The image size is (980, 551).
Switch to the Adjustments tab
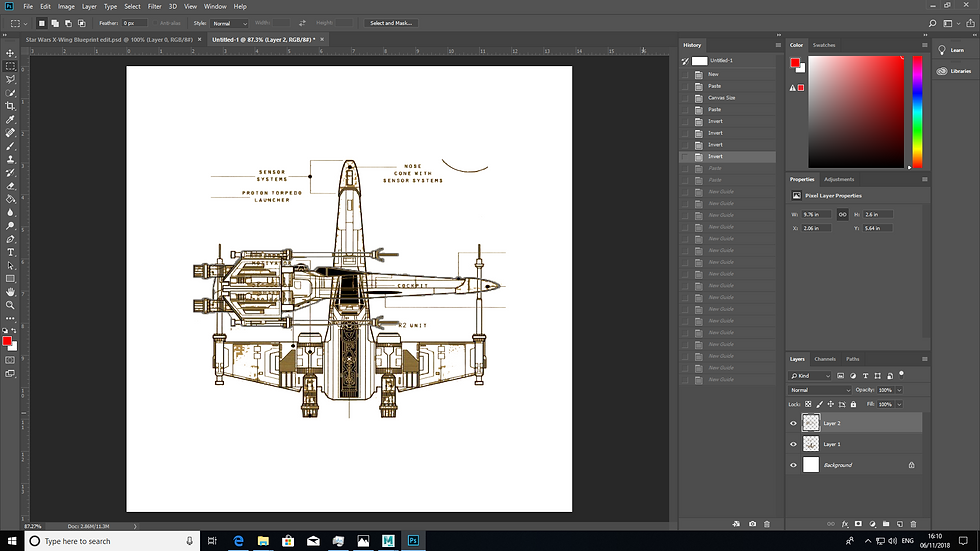(839, 179)
